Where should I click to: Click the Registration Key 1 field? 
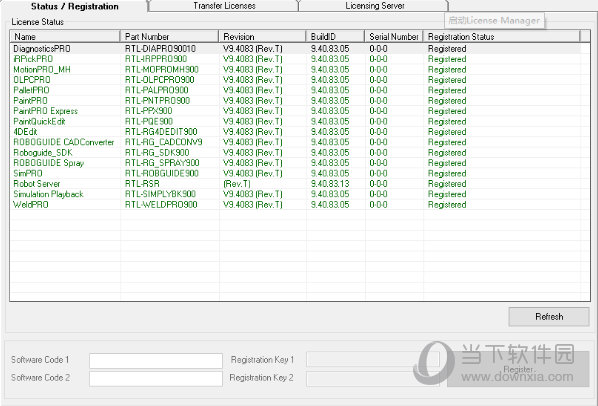373,359
